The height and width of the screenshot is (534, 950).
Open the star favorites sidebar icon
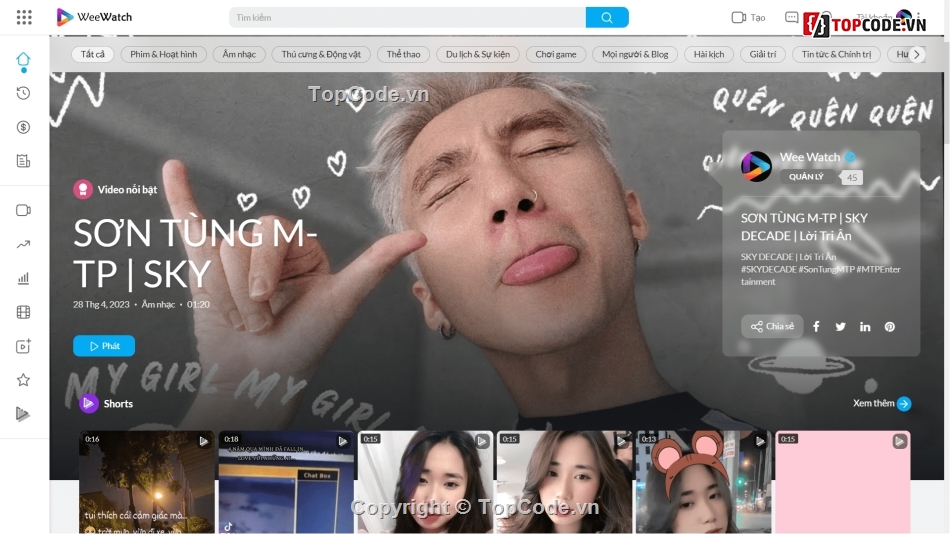pos(24,380)
